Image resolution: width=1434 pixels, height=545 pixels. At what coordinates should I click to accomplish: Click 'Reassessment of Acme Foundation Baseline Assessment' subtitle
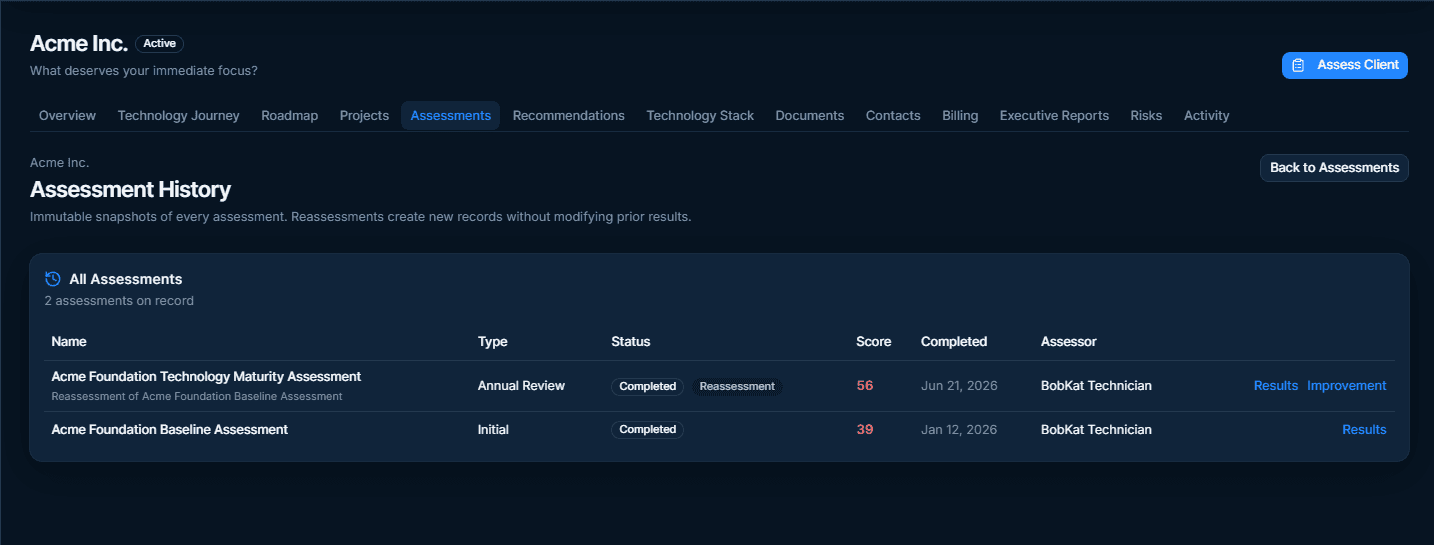coord(197,397)
